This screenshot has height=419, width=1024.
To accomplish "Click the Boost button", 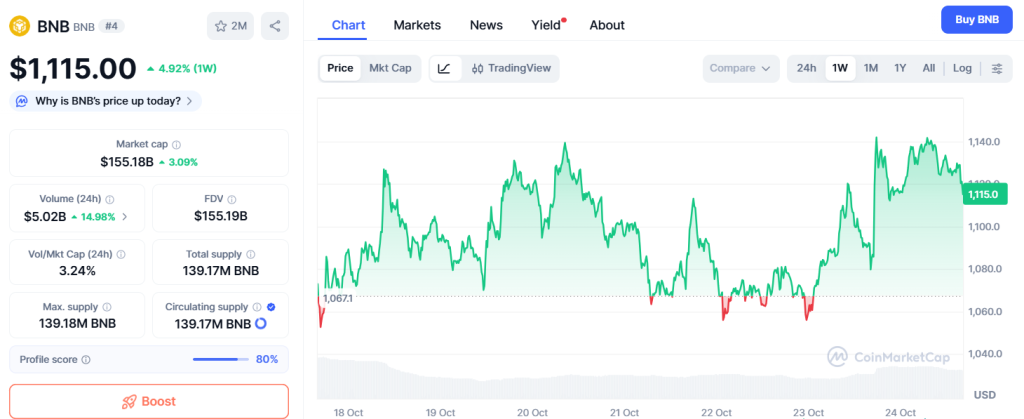I will 149,401.
